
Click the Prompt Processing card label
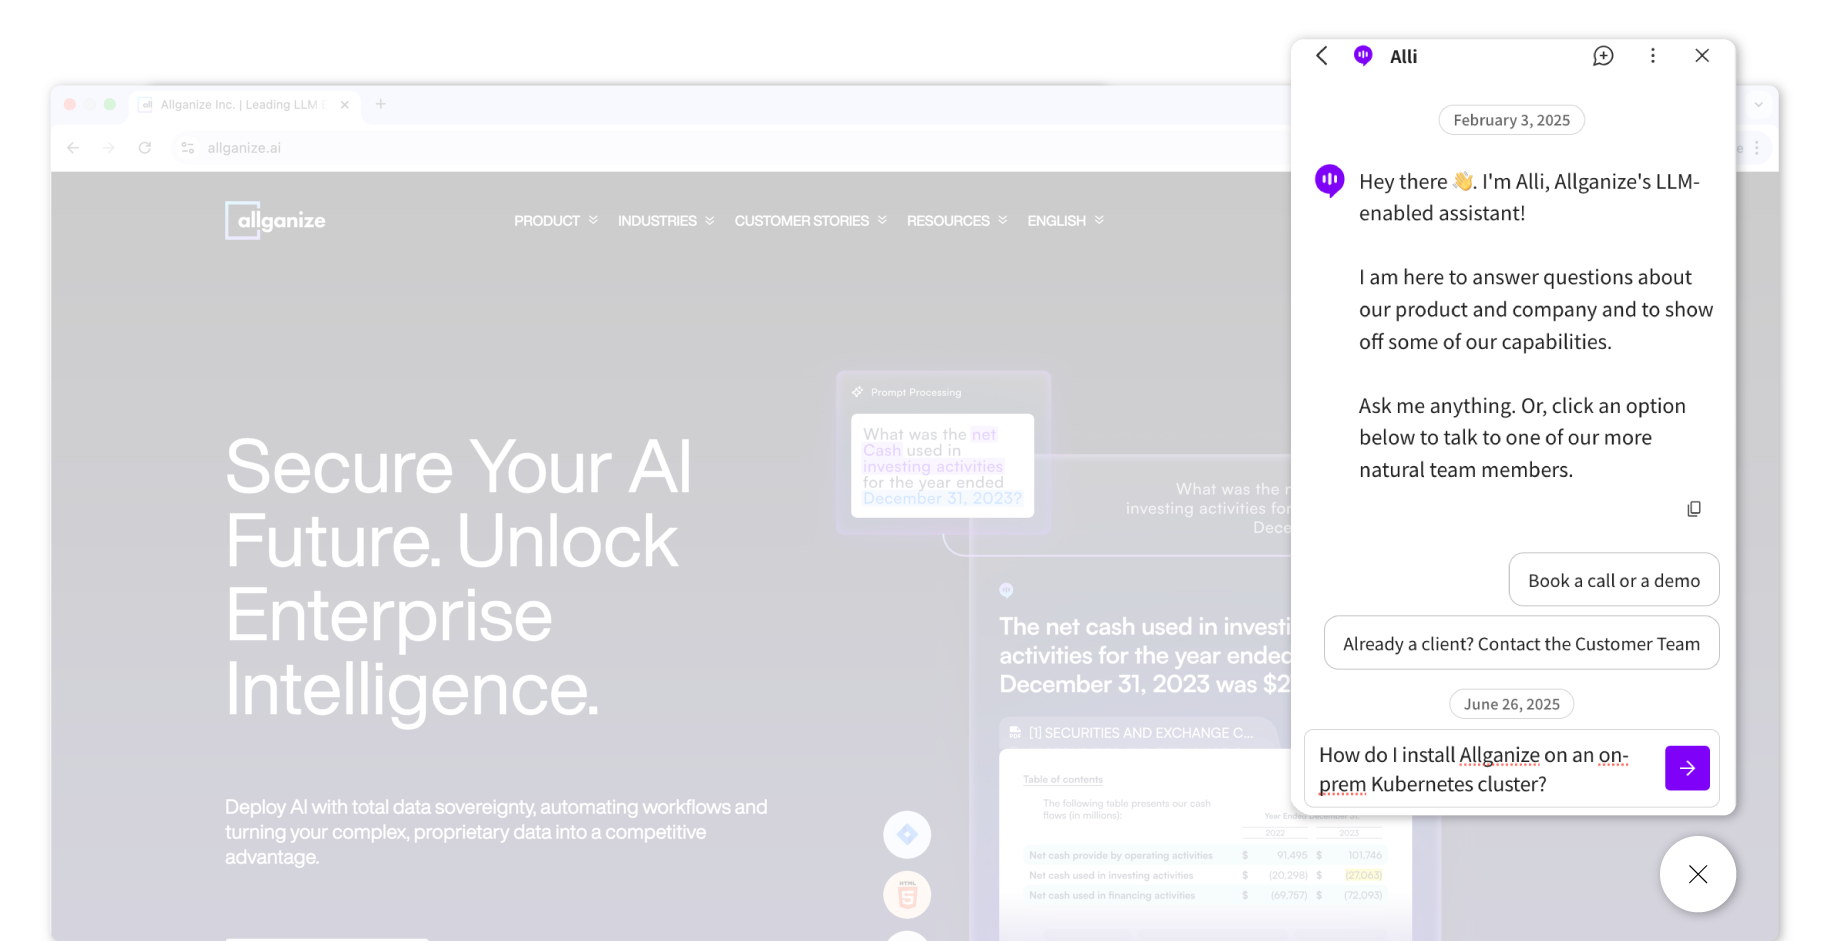click(x=915, y=392)
